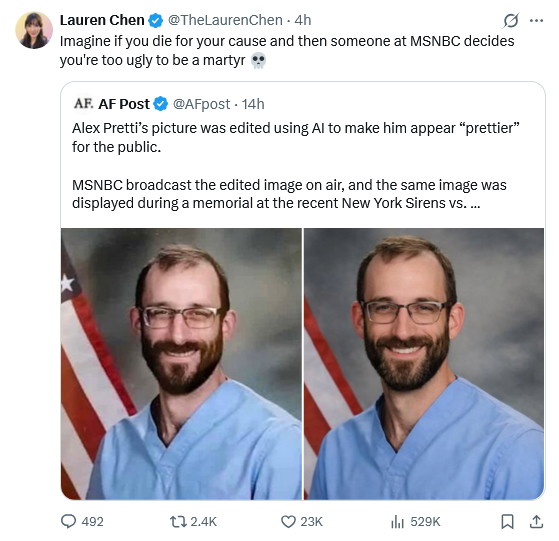Image resolution: width=559 pixels, height=541 pixels.
Task: Repost the tweet via retweet icon
Action: pos(193,521)
